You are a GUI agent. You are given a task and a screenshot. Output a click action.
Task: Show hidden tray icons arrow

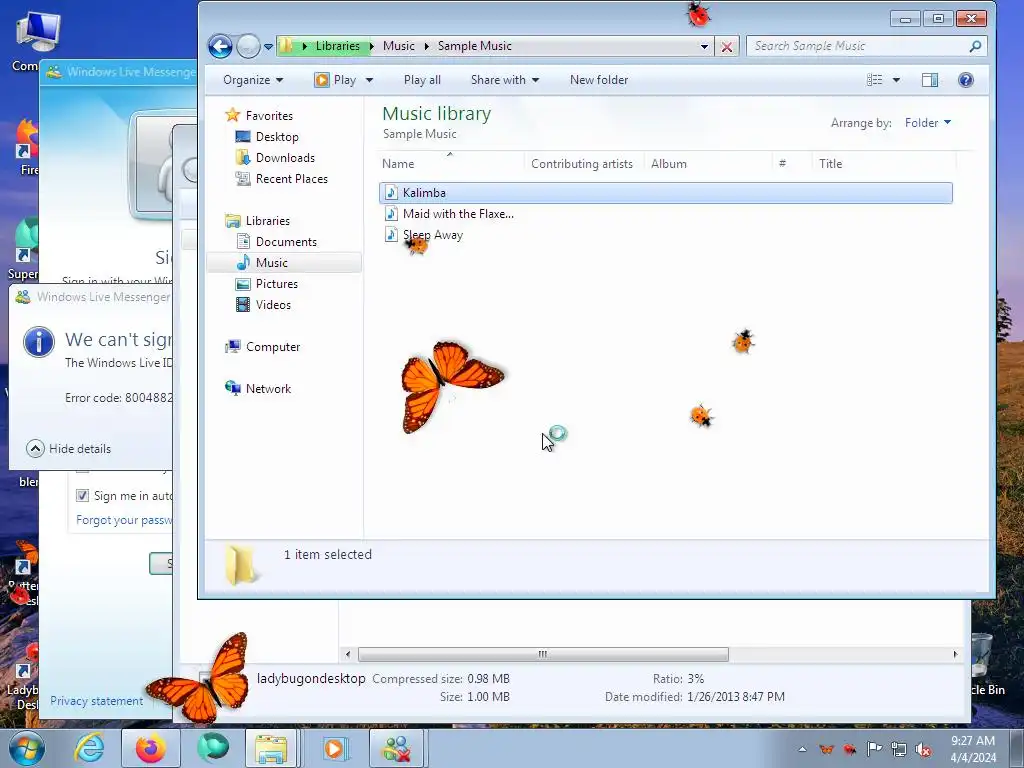803,749
